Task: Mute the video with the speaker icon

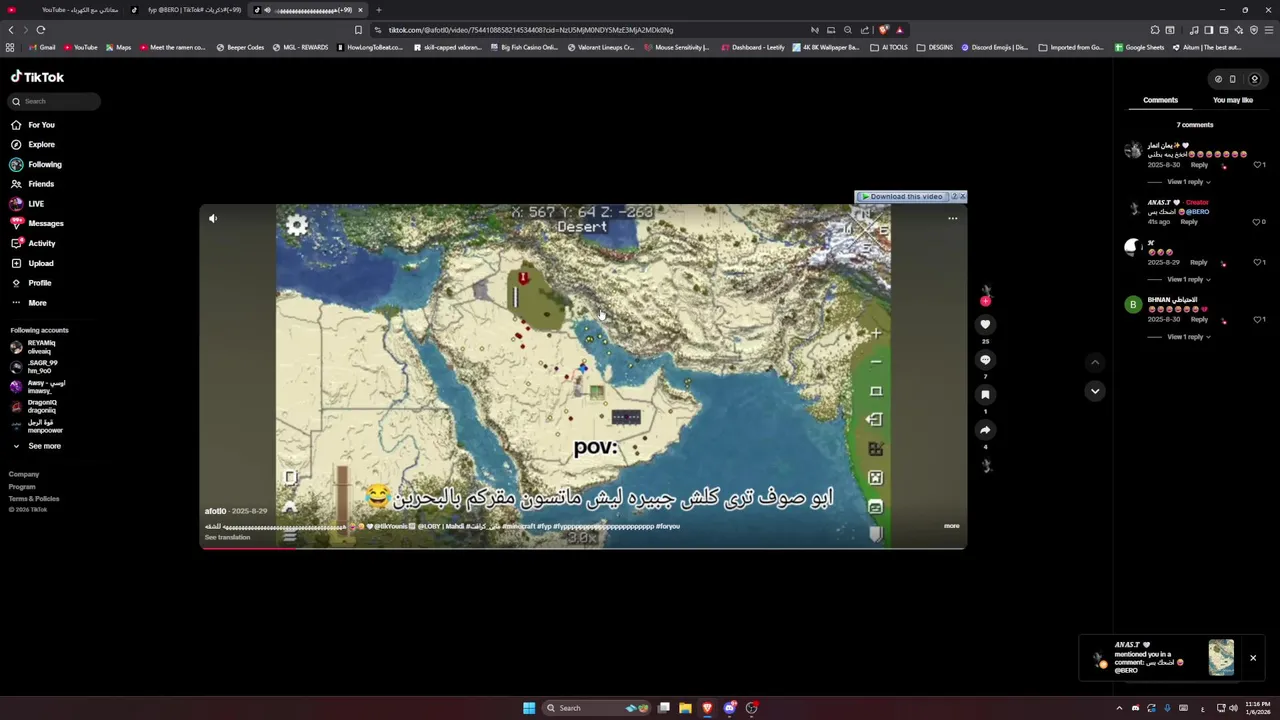Action: click(213, 218)
